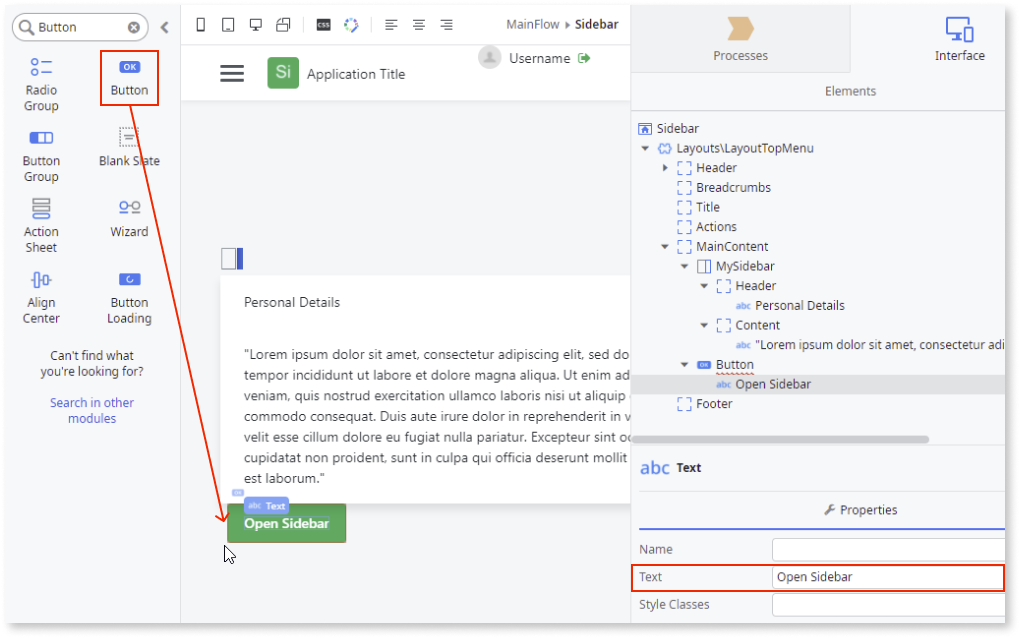Select the Button Group widget

click(x=40, y=155)
